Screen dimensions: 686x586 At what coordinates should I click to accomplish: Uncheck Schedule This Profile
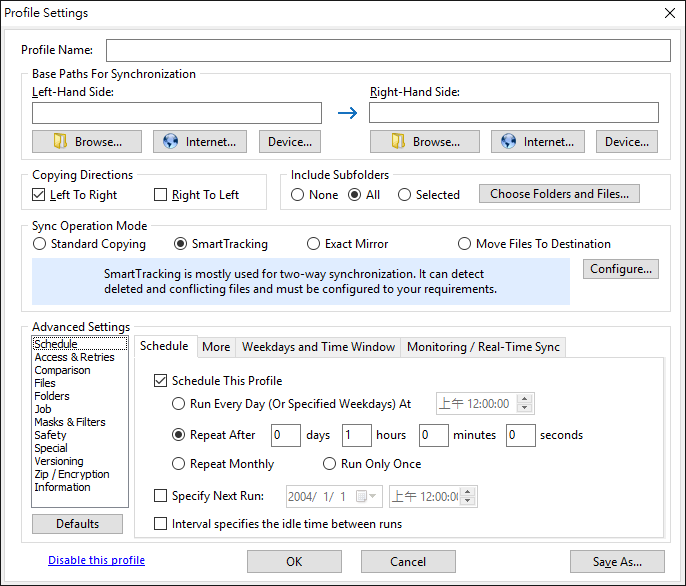161,381
